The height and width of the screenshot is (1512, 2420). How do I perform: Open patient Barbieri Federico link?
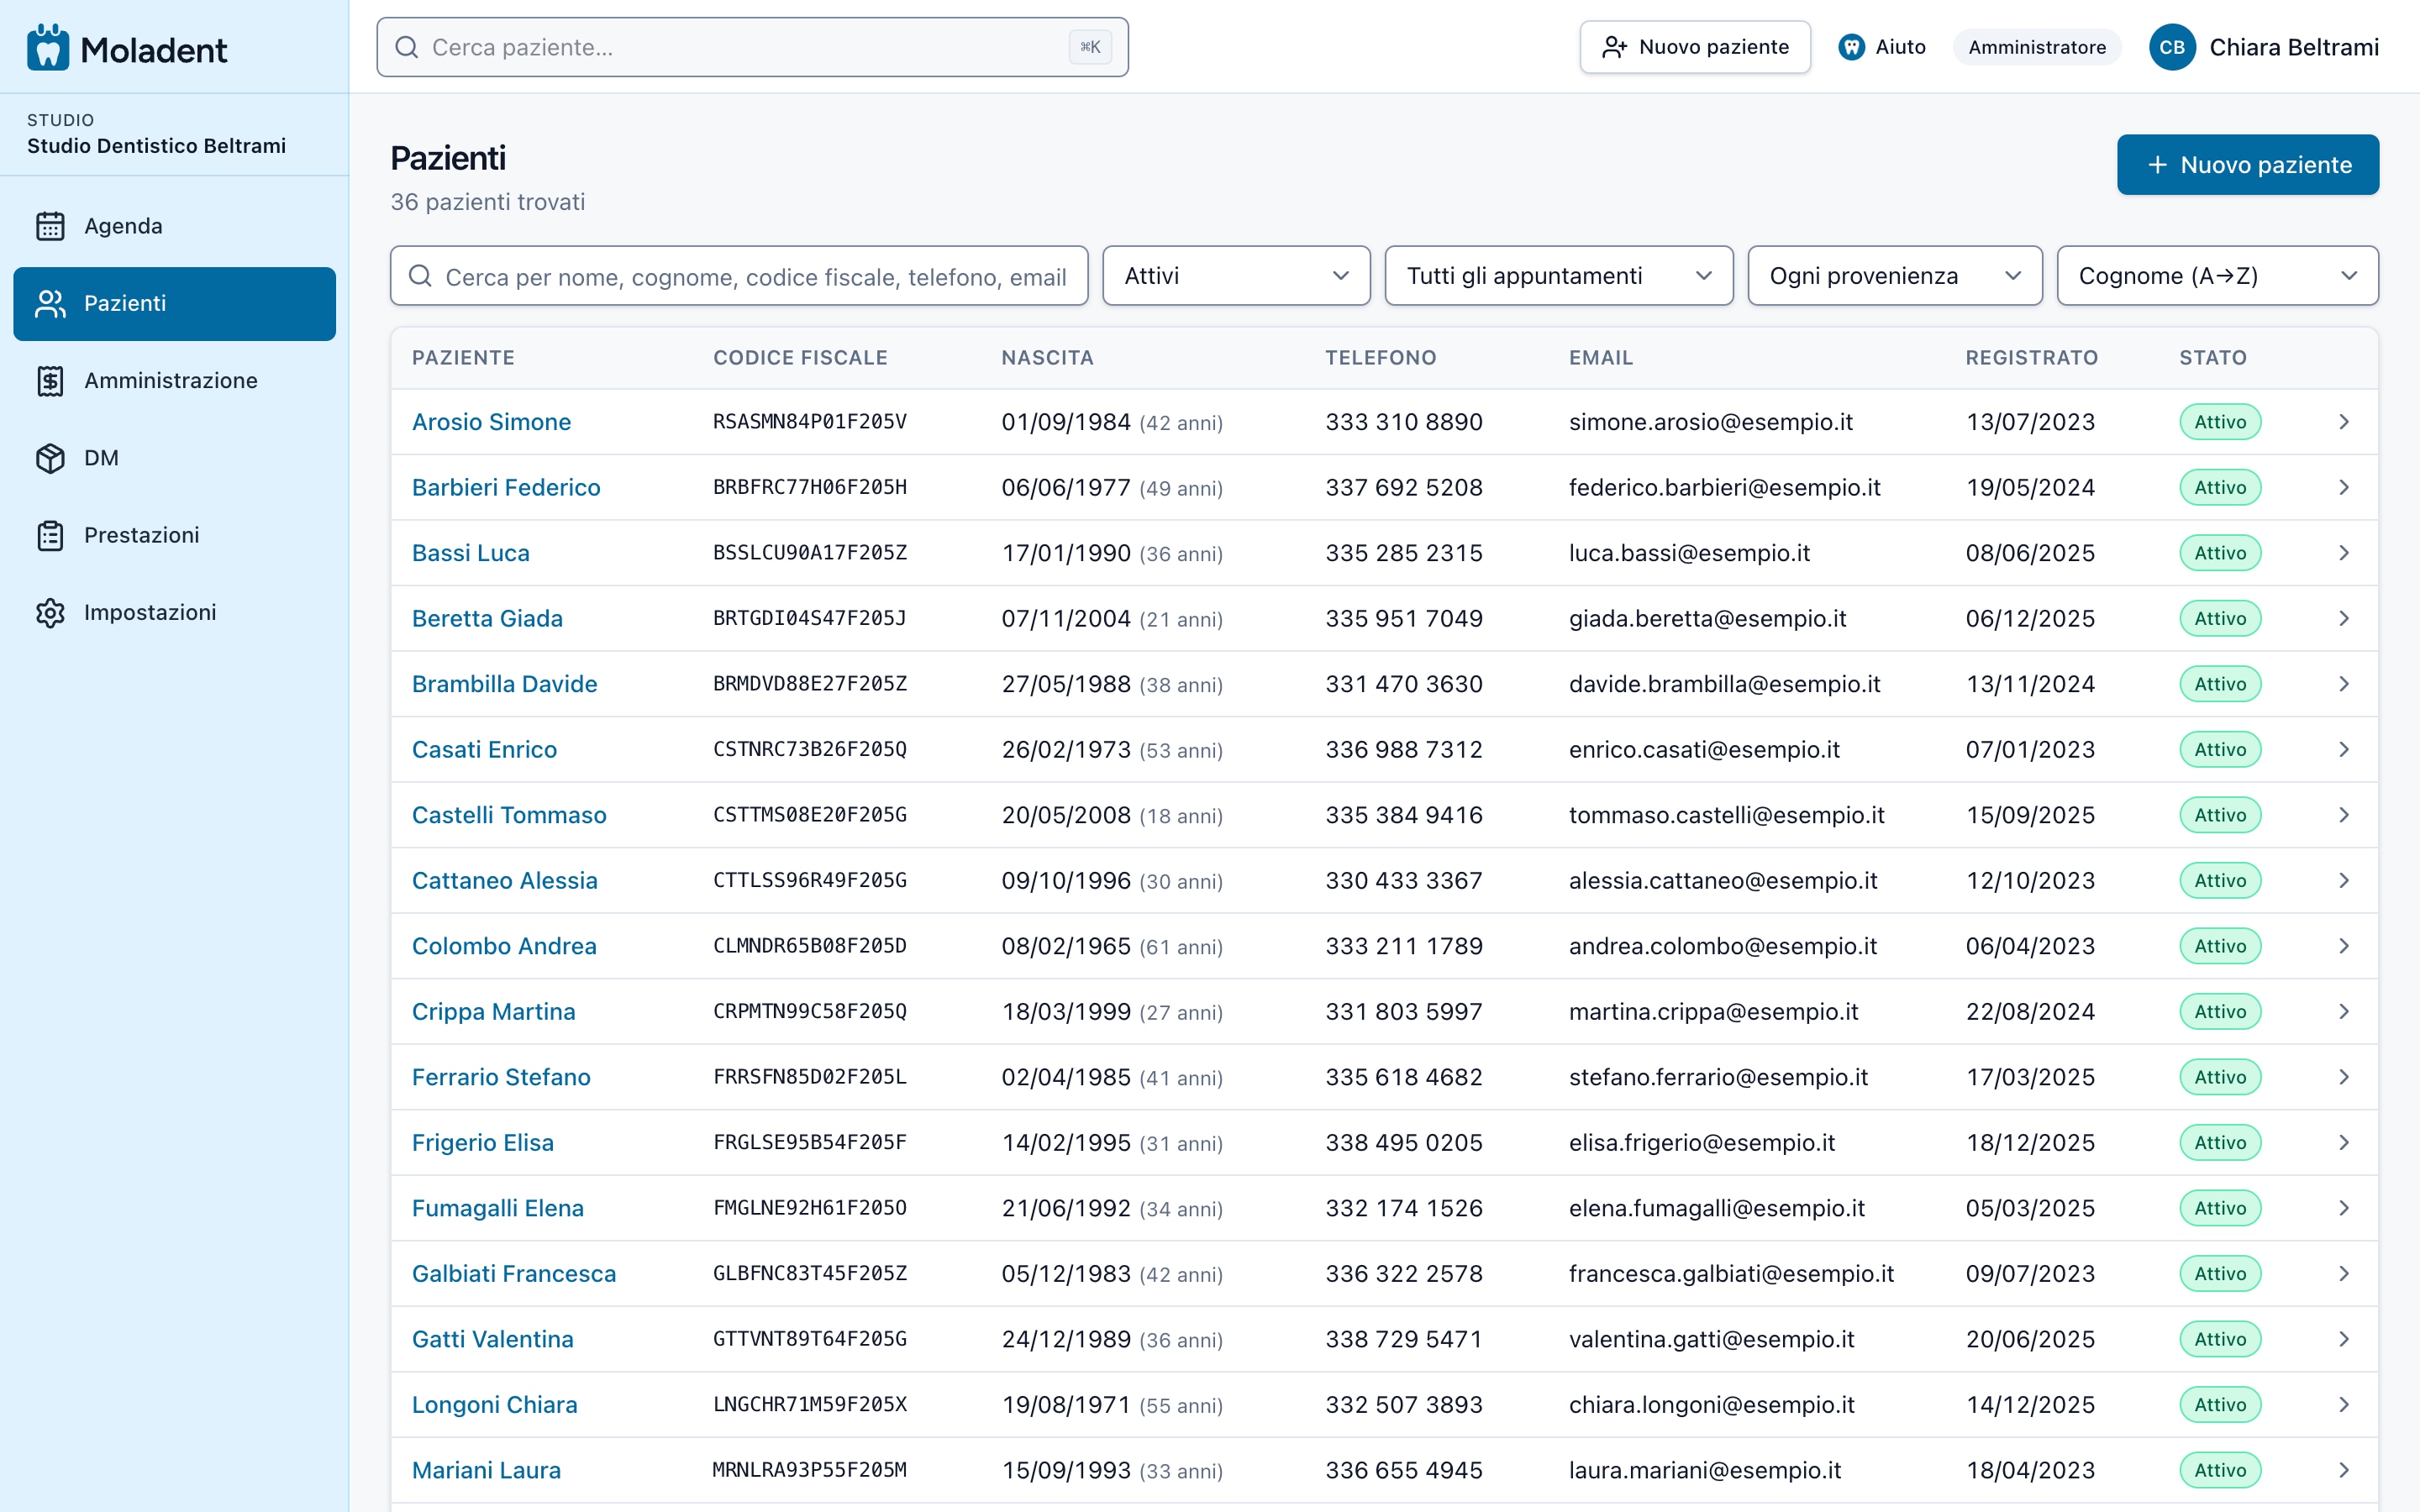[506, 487]
